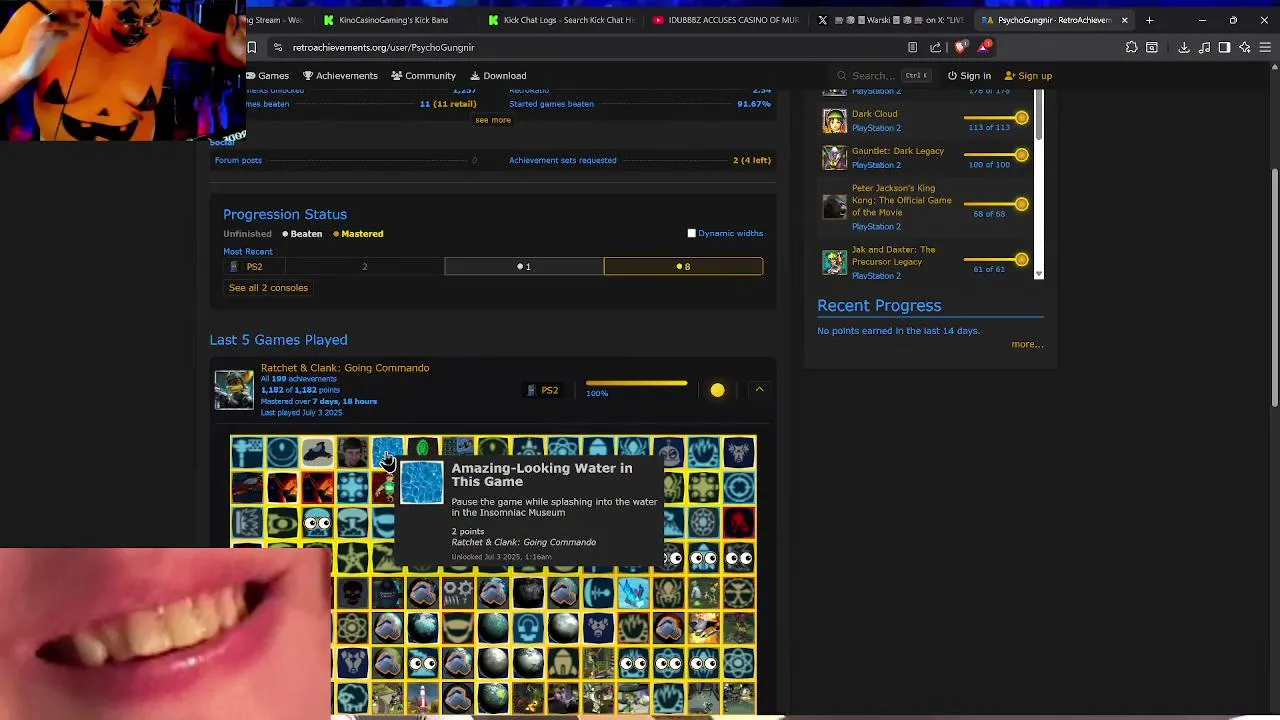This screenshot has width=1280, height=720.
Task: Open the browser extensions puzzle icon
Action: [x=1131, y=47]
